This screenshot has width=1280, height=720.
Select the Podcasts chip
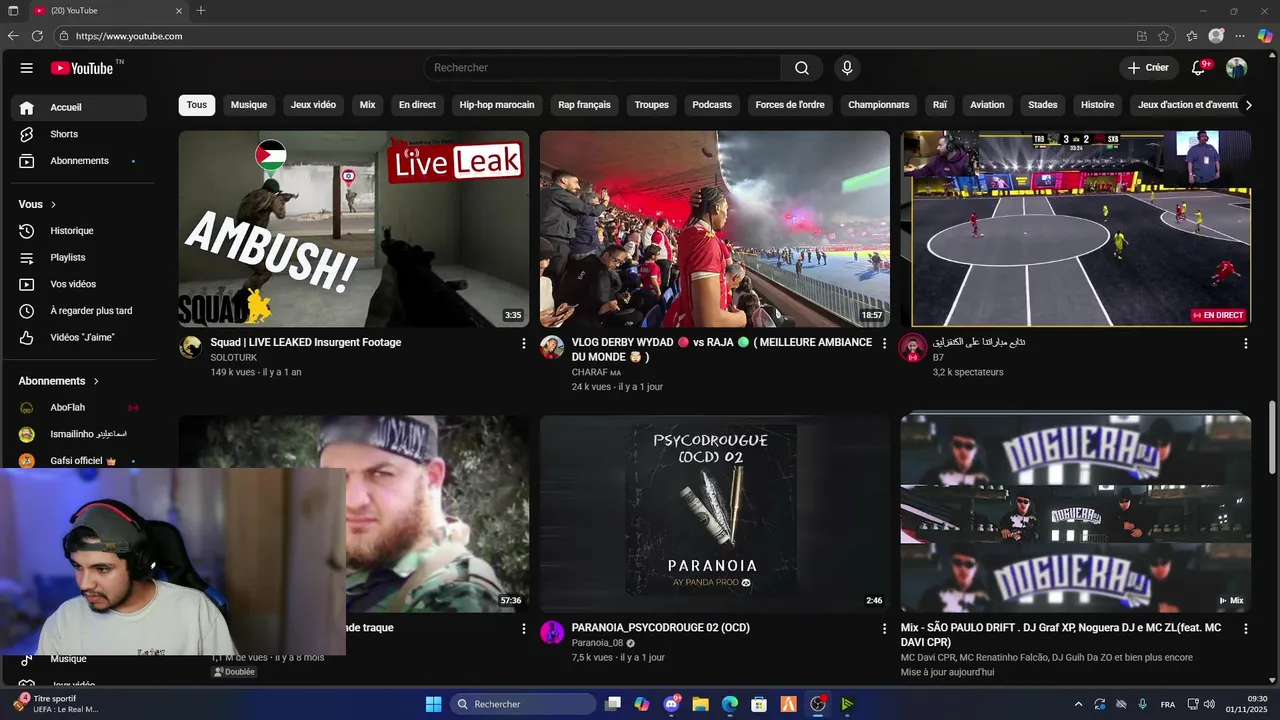tap(712, 105)
